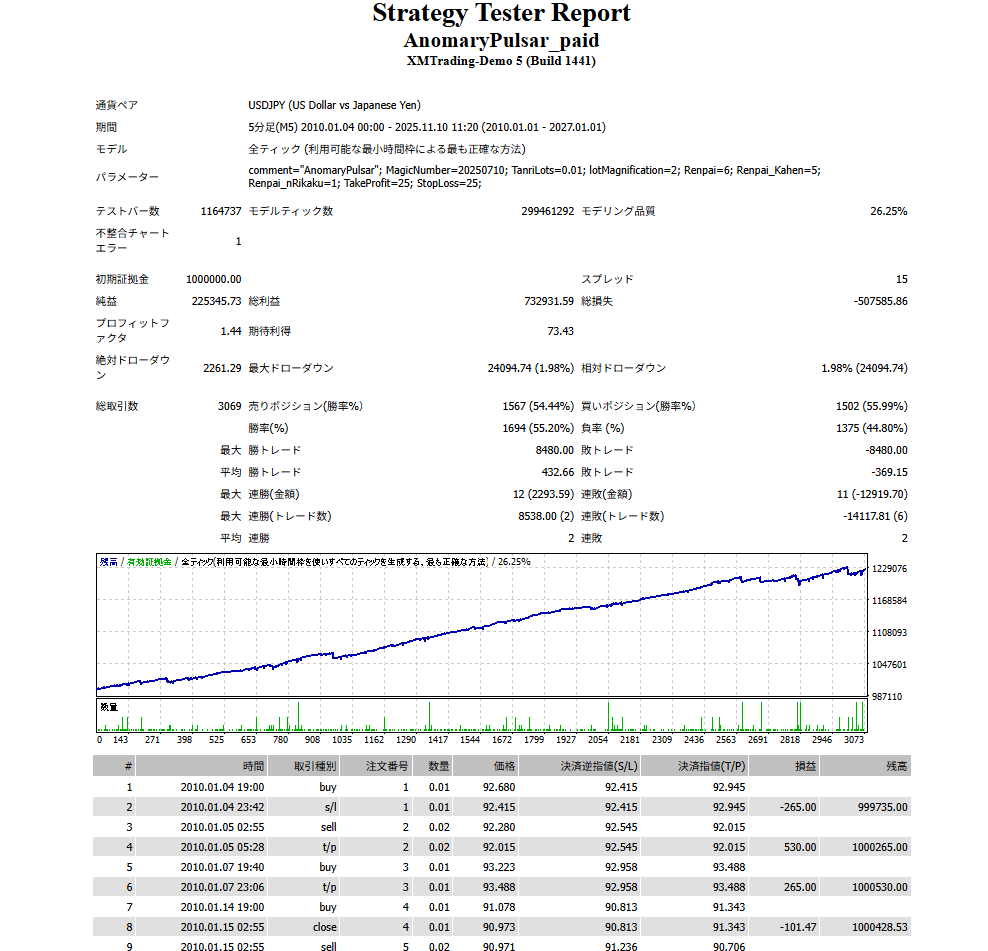Viewport: 988px width, 951px height.
Task: Click the parameters text starting with comment=
Action: [x=534, y=177]
